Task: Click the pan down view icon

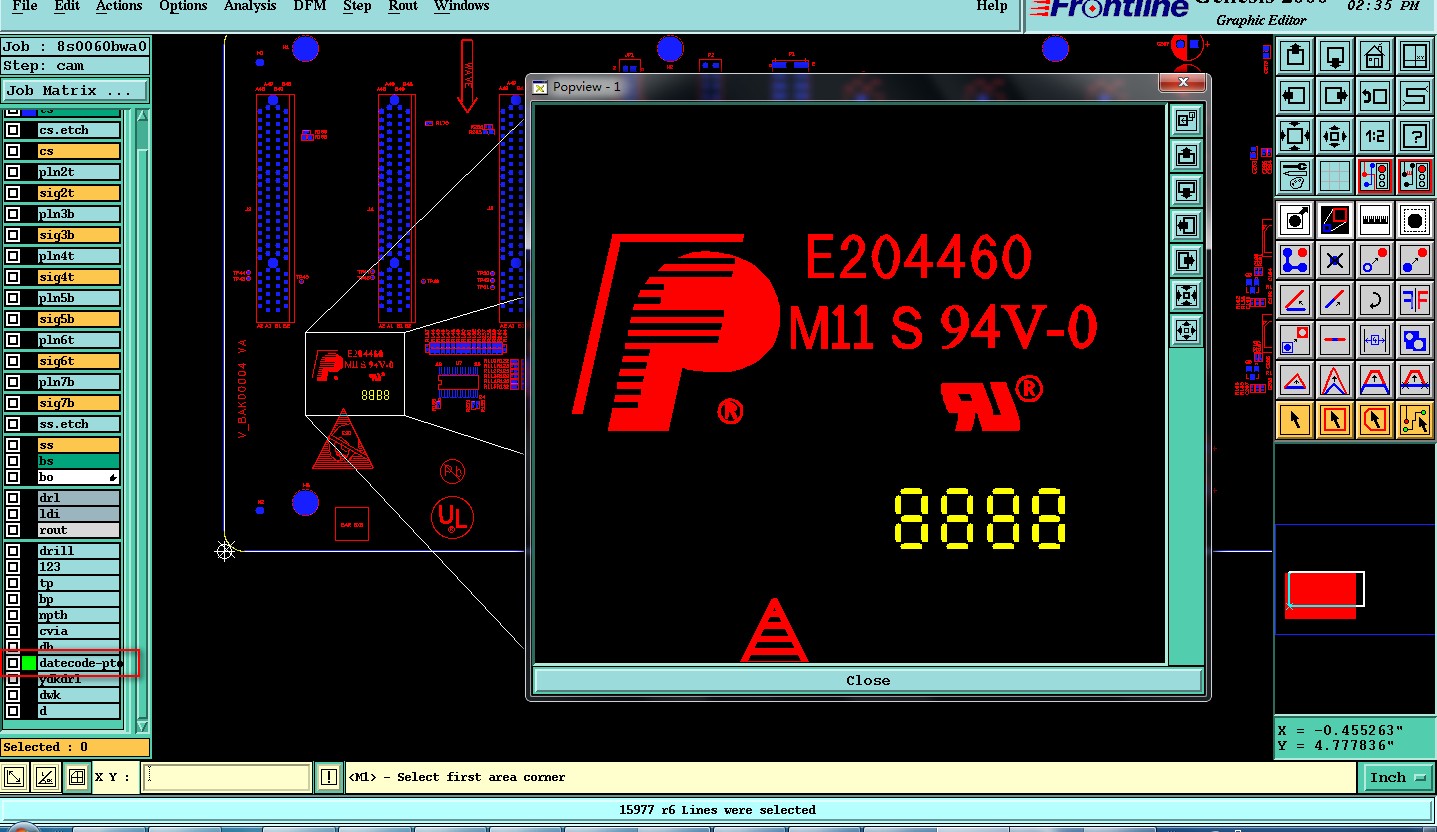Action: click(1334, 57)
